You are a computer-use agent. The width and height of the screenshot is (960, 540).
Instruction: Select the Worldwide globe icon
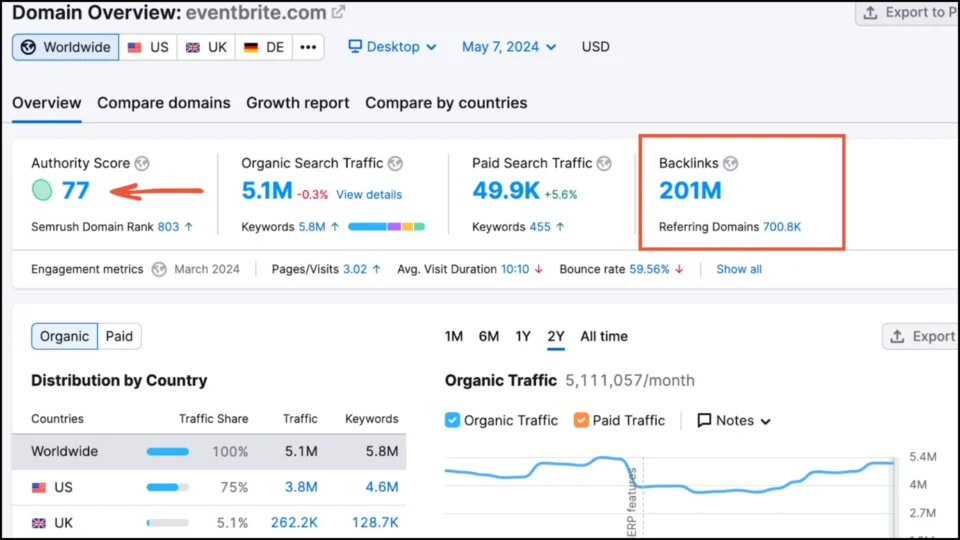28,47
